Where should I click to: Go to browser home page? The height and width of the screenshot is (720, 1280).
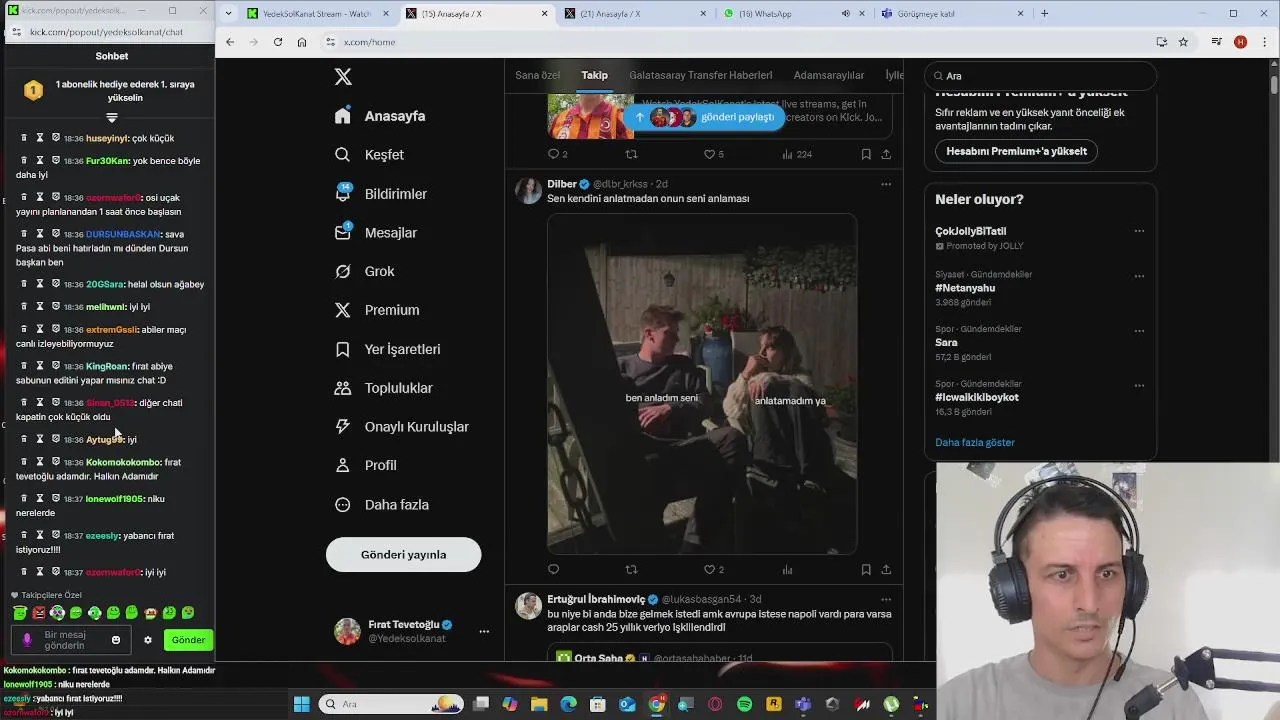pyautogui.click(x=302, y=42)
